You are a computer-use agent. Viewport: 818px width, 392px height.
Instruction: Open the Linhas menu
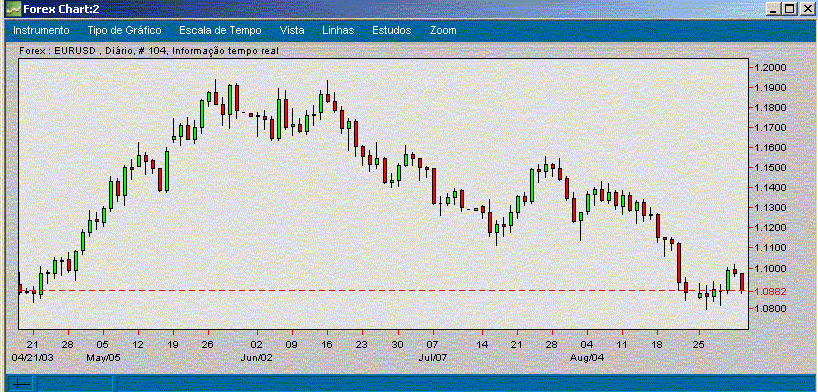point(338,30)
